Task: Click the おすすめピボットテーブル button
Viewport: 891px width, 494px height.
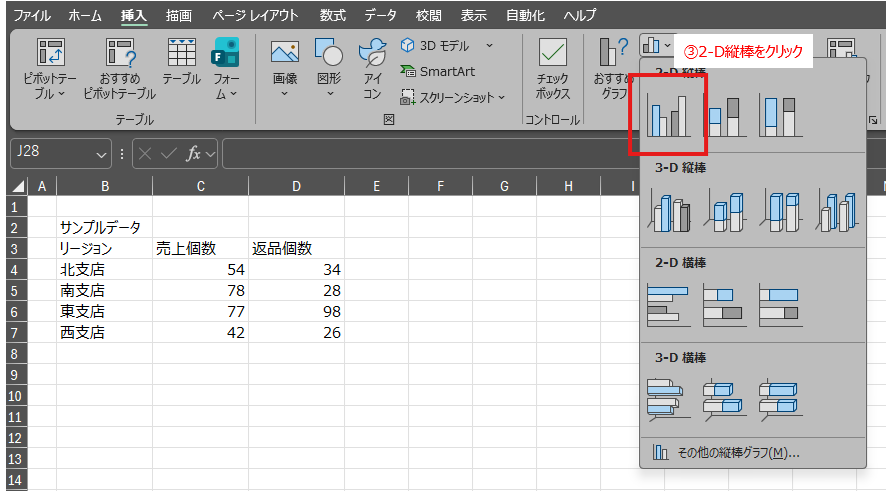Action: point(119,68)
